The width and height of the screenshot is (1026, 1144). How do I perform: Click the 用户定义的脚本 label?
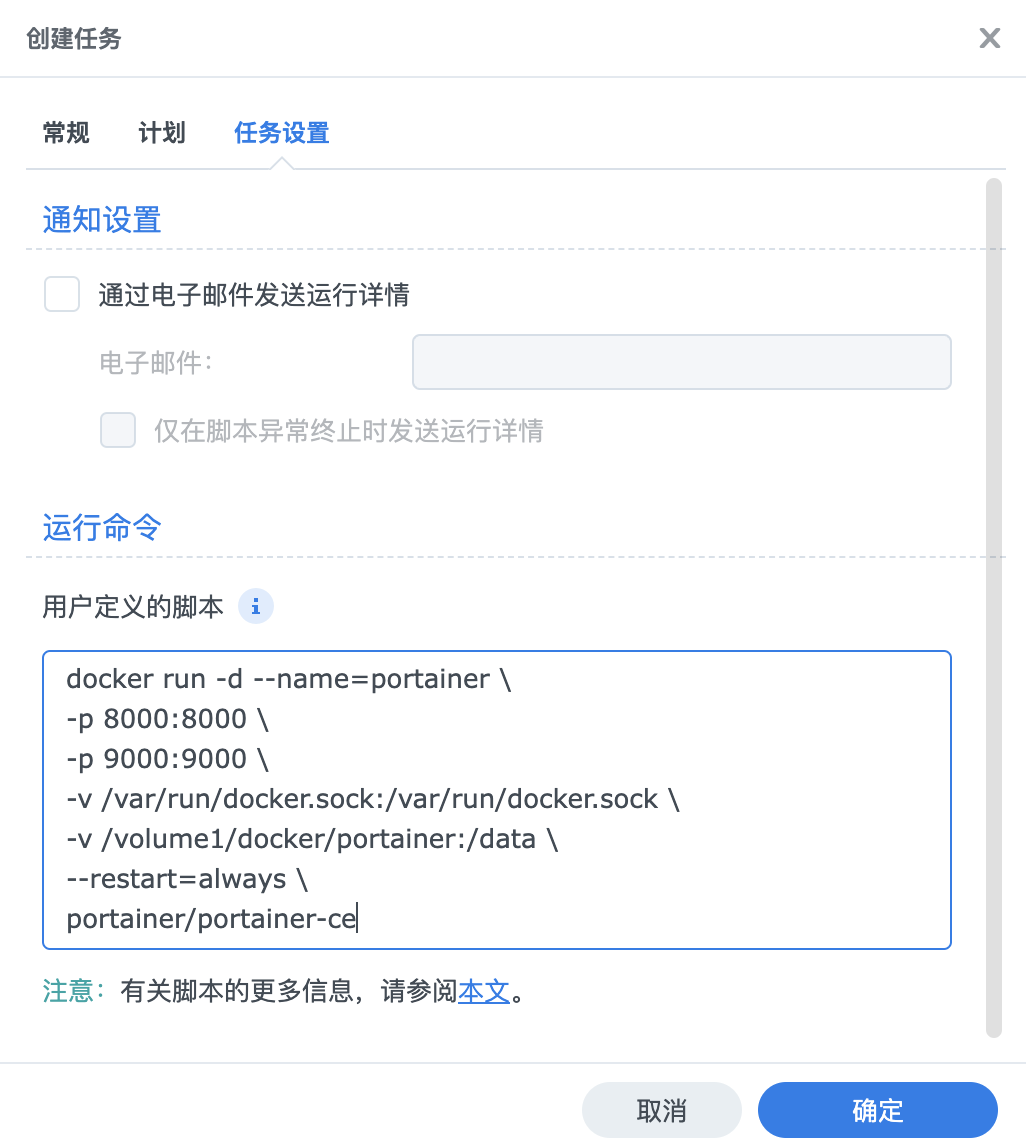pyautogui.click(x=133, y=607)
